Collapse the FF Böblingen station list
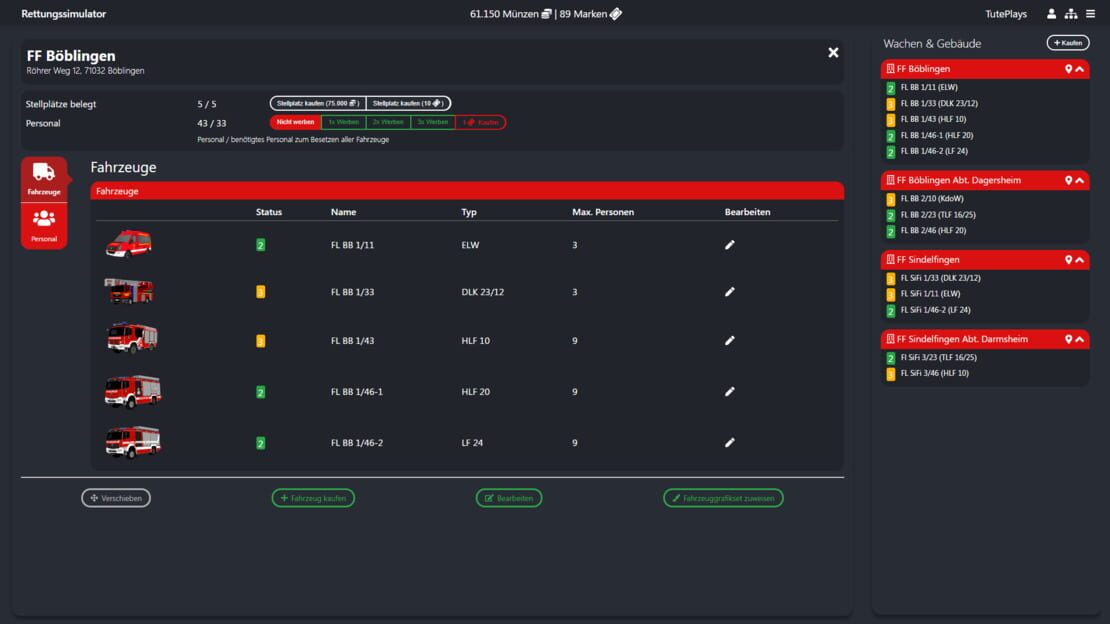The height and width of the screenshot is (624, 1110). click(1080, 69)
